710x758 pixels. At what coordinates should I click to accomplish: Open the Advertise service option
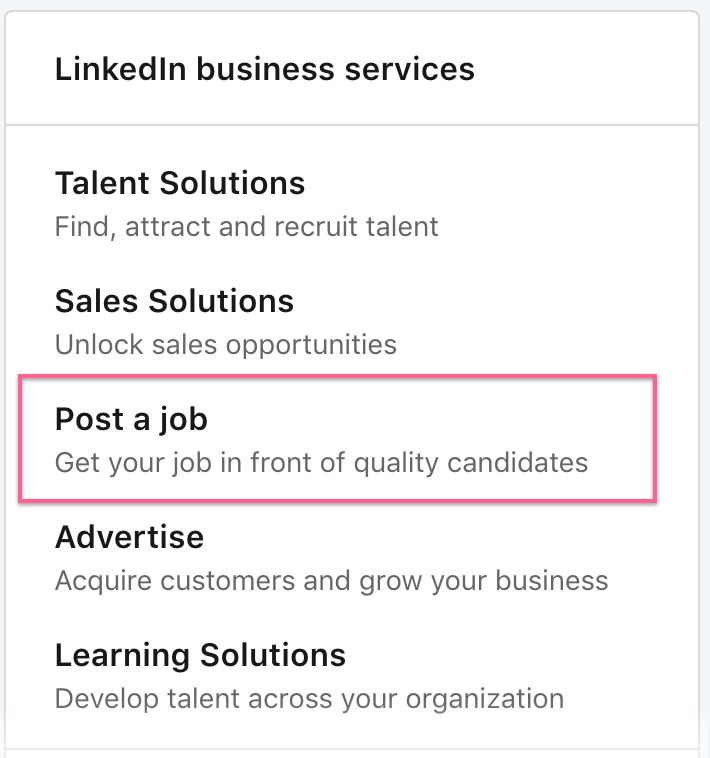click(129, 537)
